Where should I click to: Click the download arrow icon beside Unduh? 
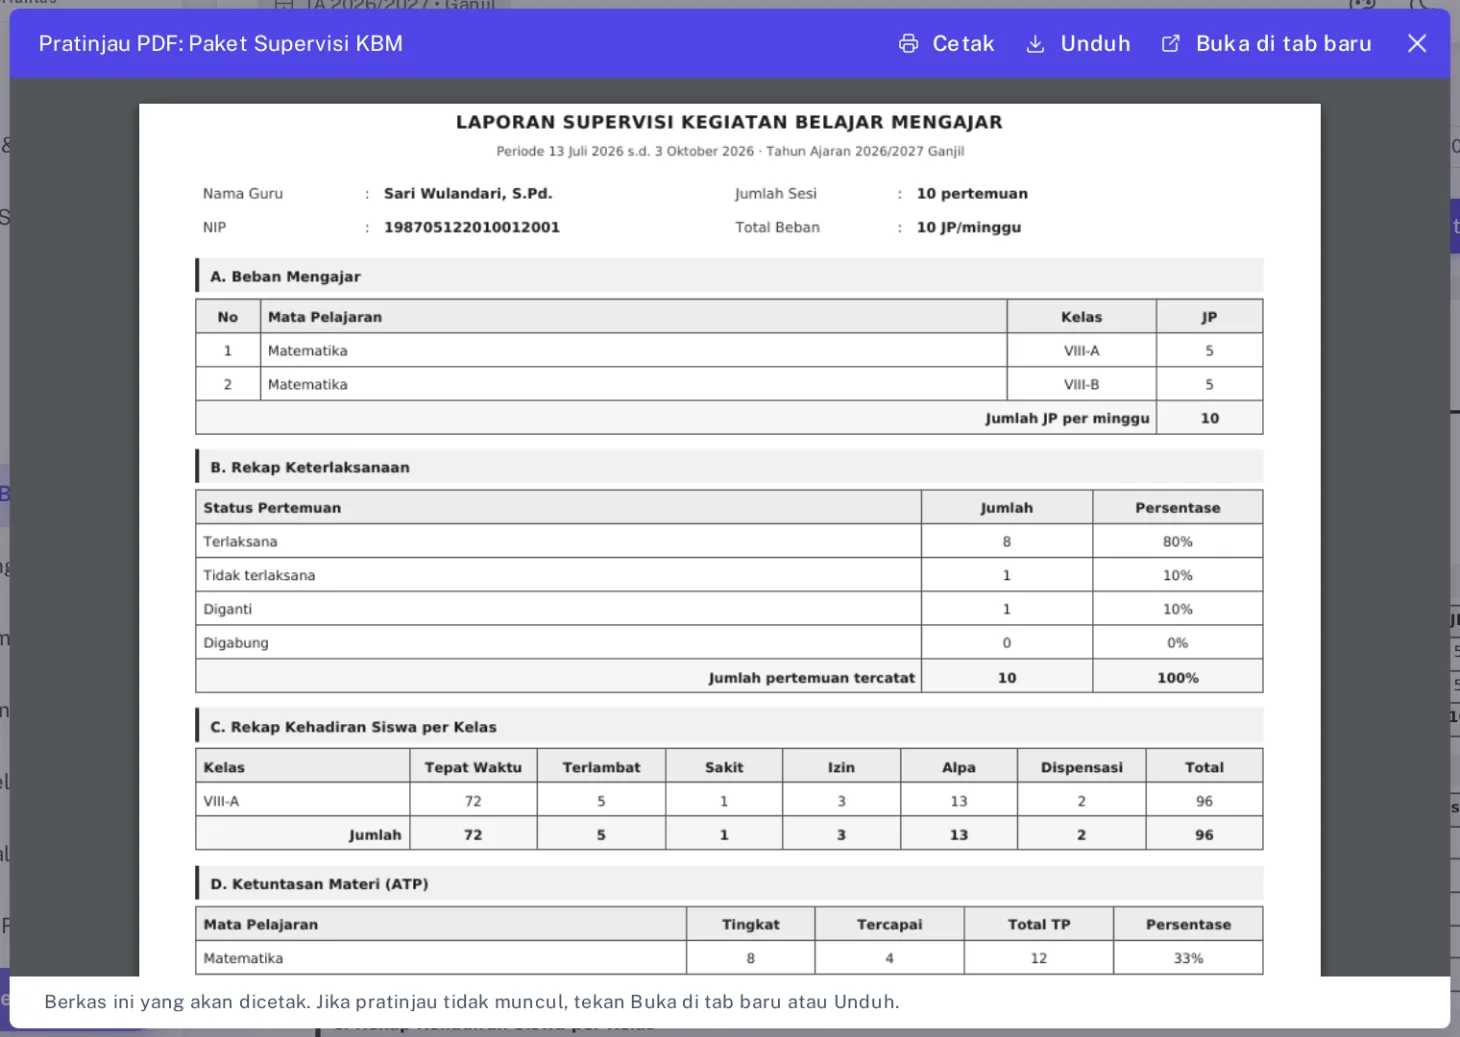click(x=1036, y=44)
